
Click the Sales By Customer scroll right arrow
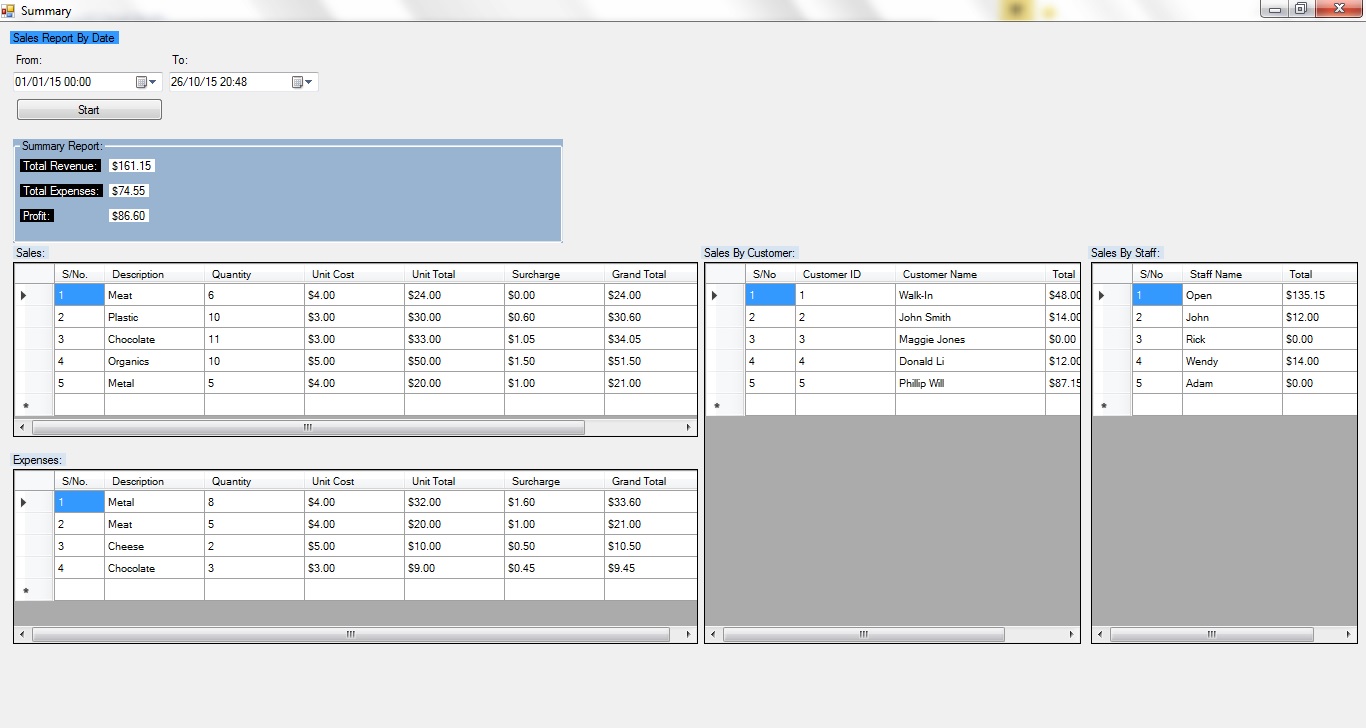coord(1072,634)
